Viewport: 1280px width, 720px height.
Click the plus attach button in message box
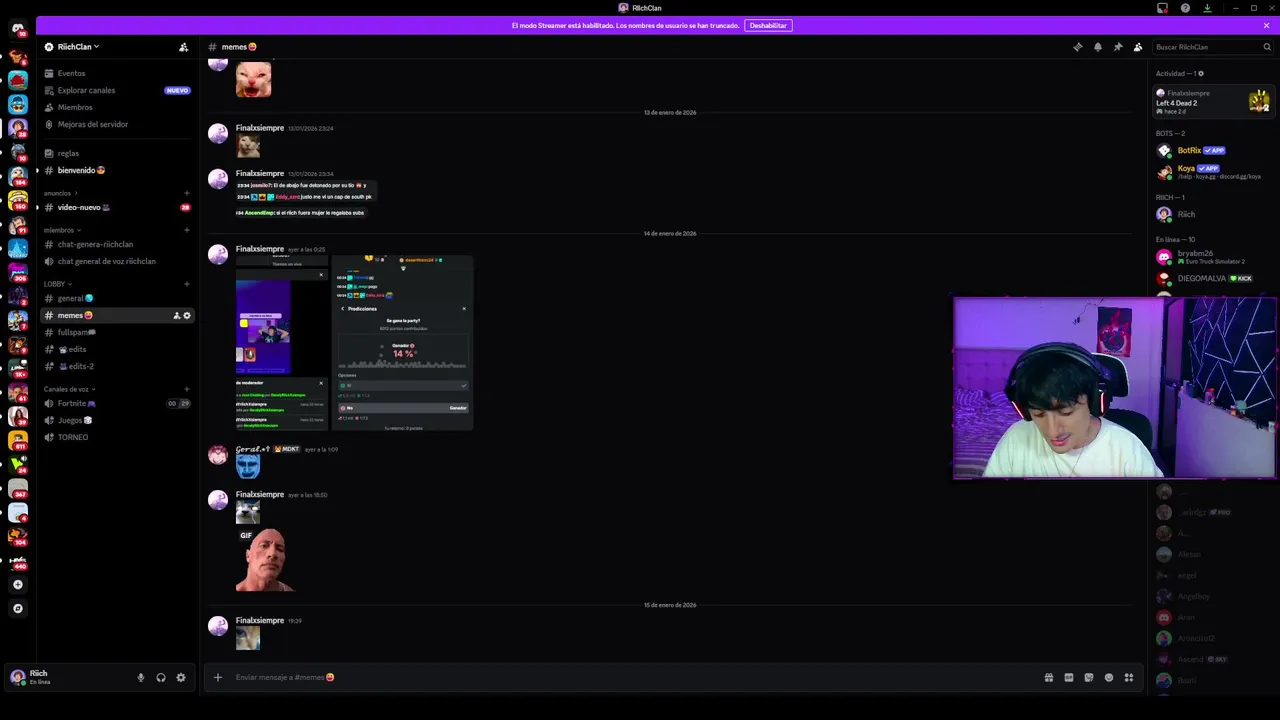tap(218, 677)
